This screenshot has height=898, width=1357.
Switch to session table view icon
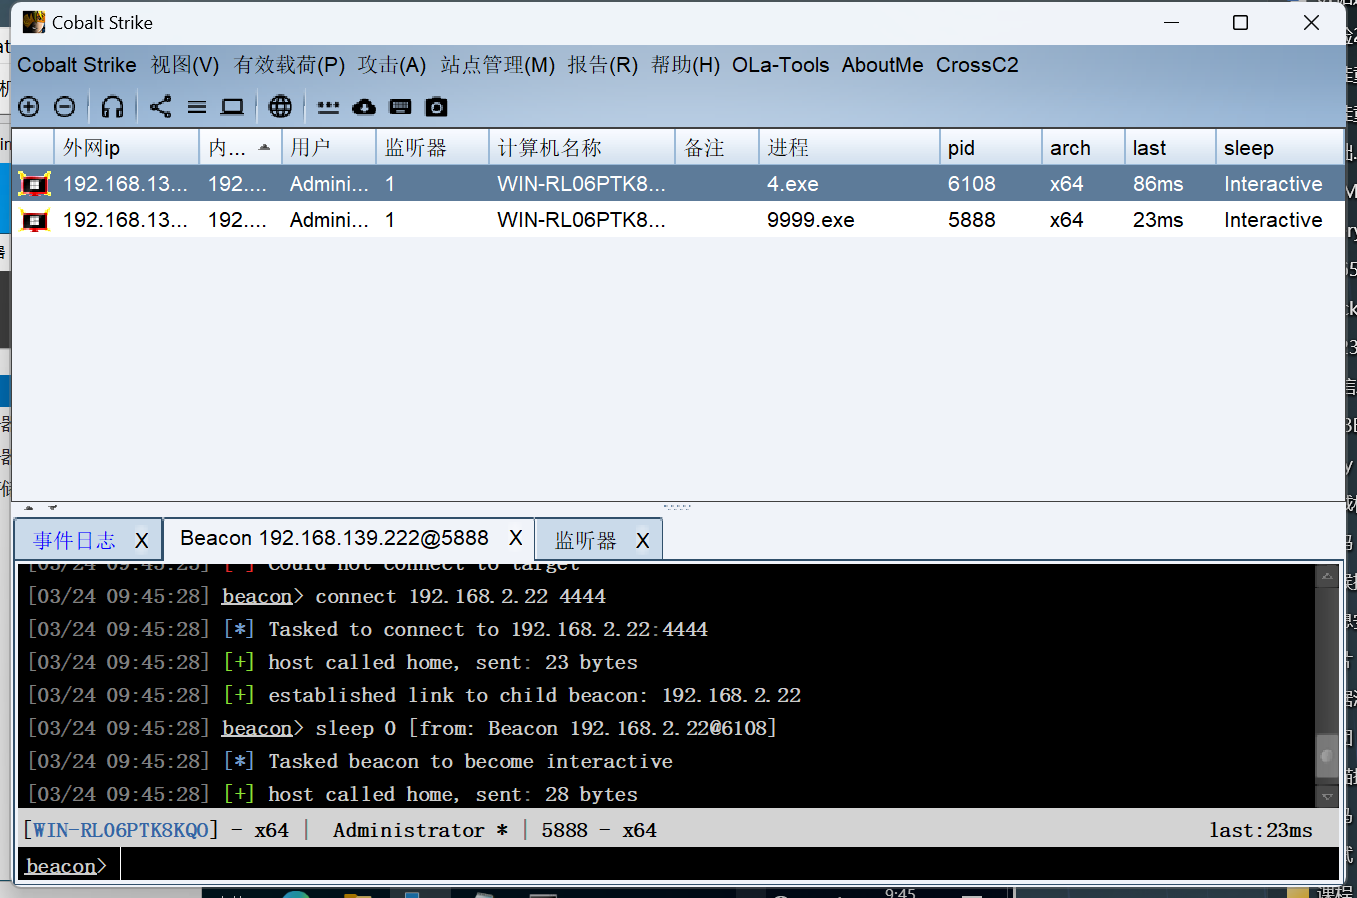[197, 107]
